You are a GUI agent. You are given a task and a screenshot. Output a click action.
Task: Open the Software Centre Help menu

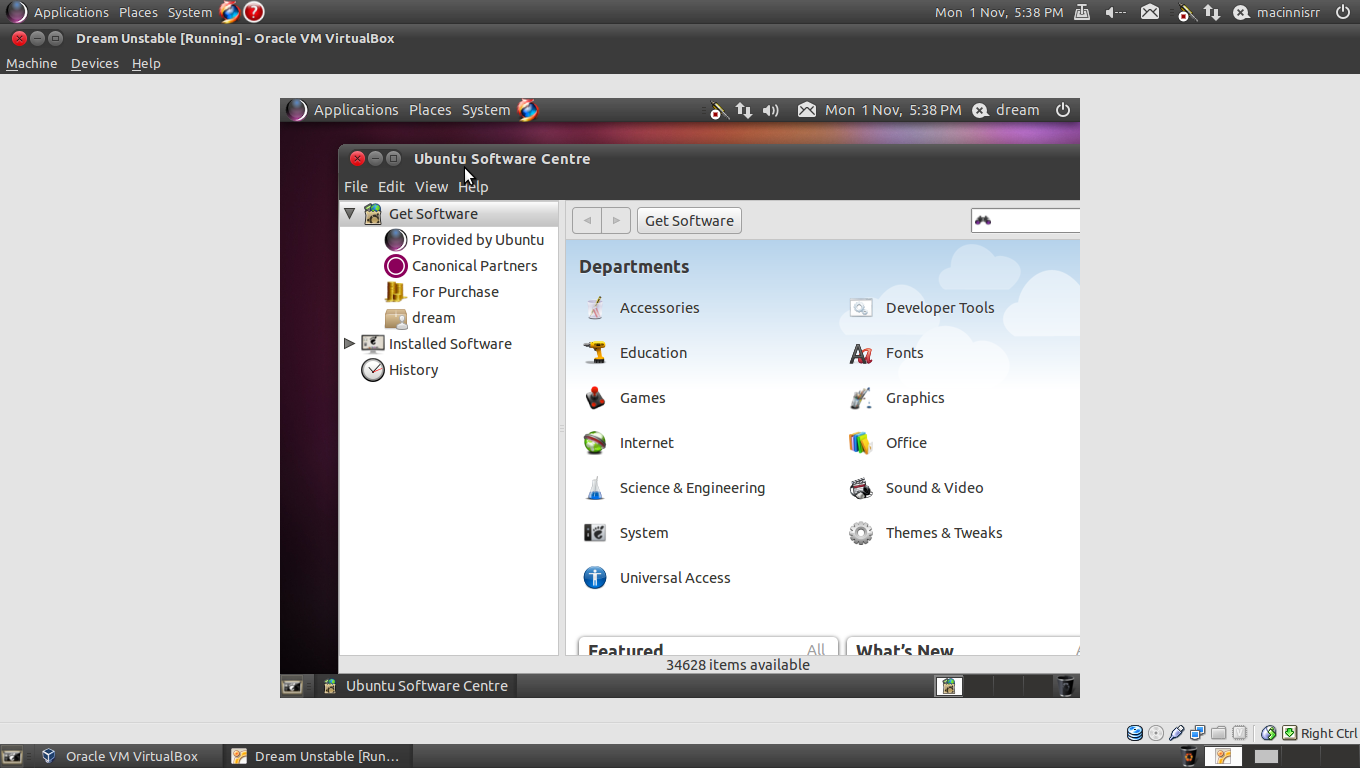[x=473, y=187]
